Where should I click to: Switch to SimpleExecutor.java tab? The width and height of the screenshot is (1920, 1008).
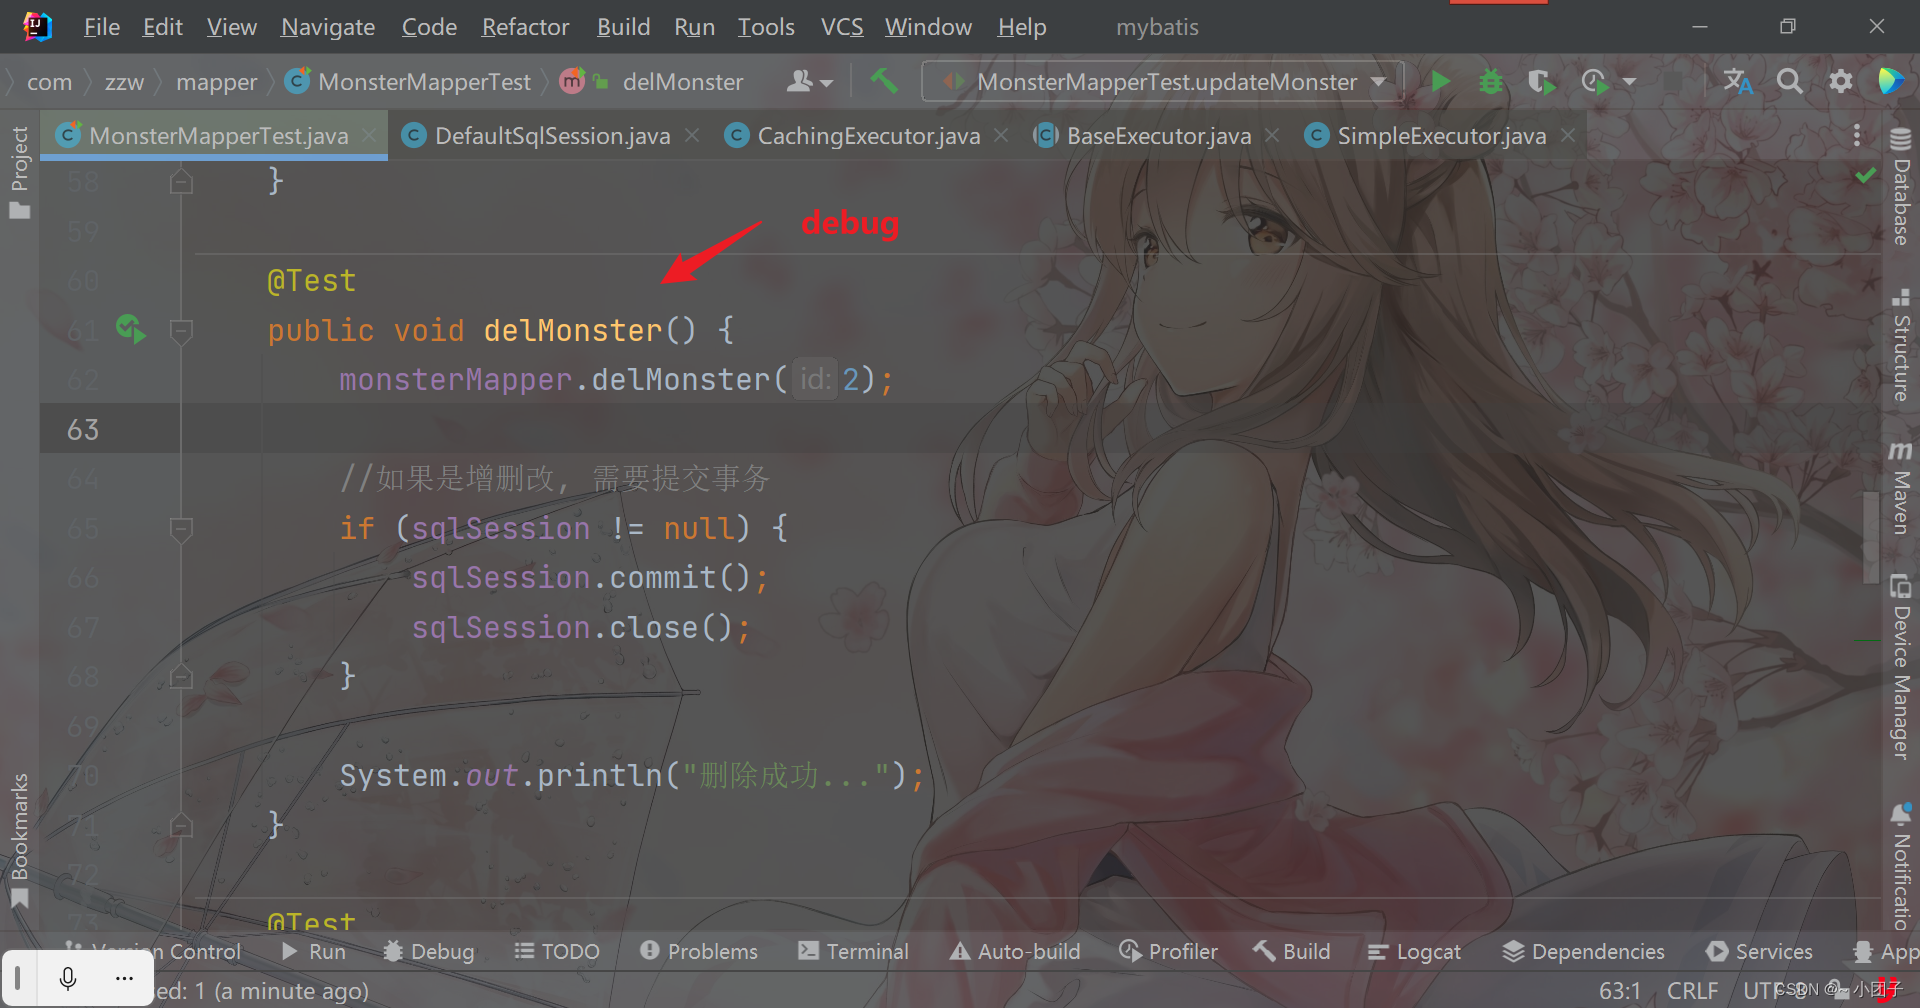pyautogui.click(x=1441, y=136)
